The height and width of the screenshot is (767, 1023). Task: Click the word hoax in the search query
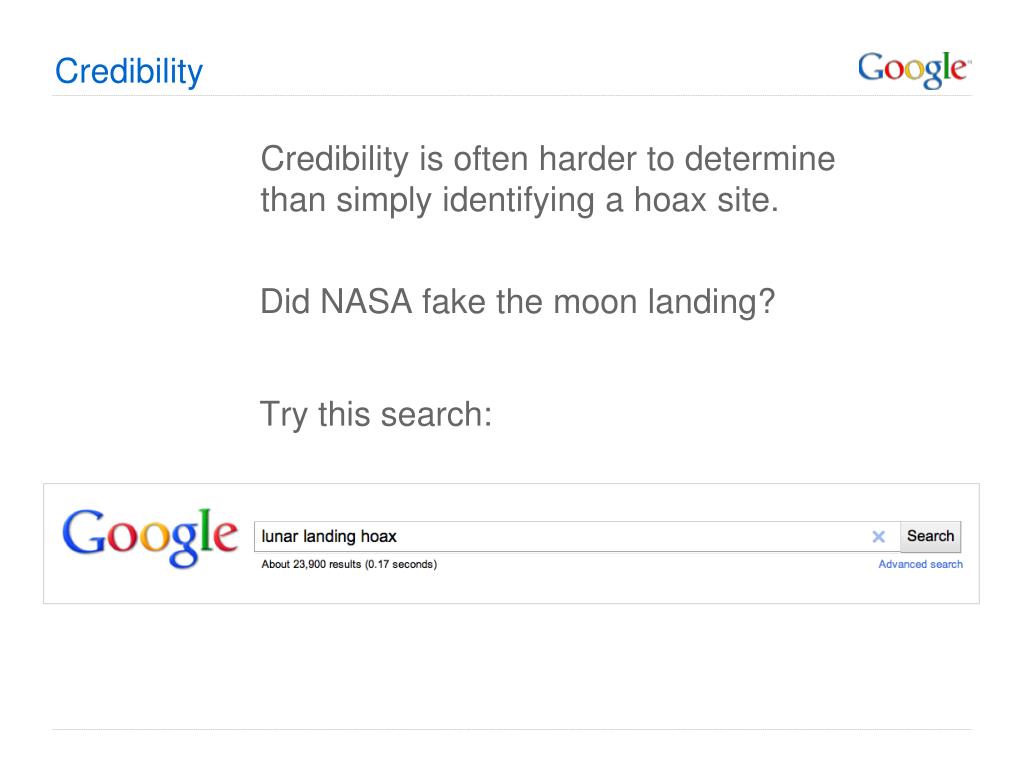(378, 536)
